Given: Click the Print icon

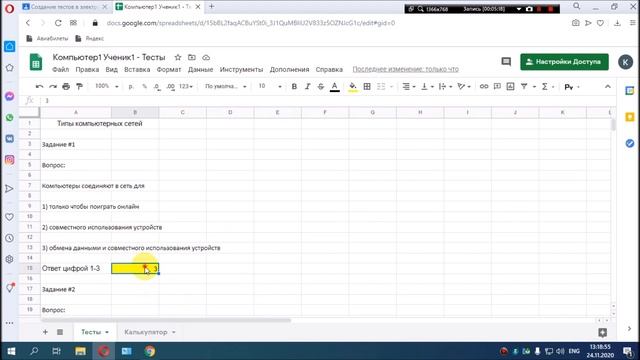Looking at the screenshot, I should [x=66, y=87].
